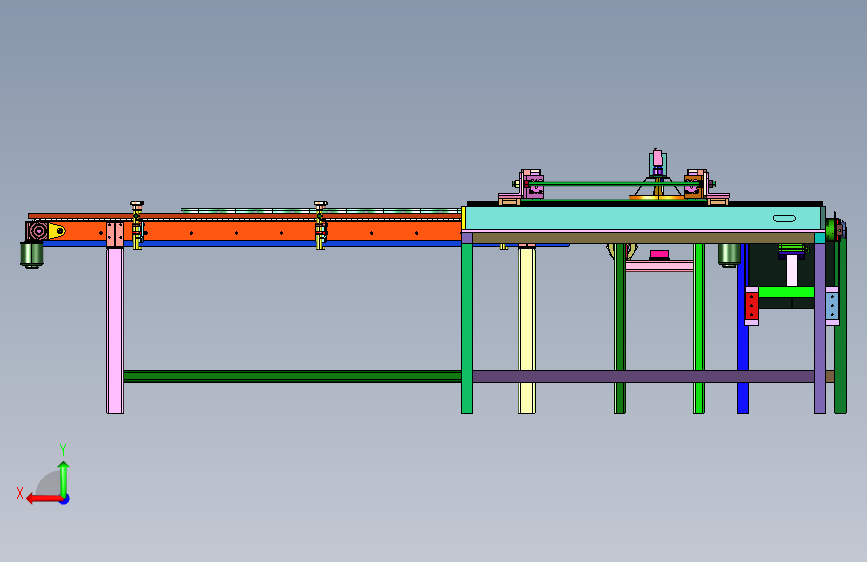
Task: Click the red X axis arrow on triad
Action: tap(43, 499)
